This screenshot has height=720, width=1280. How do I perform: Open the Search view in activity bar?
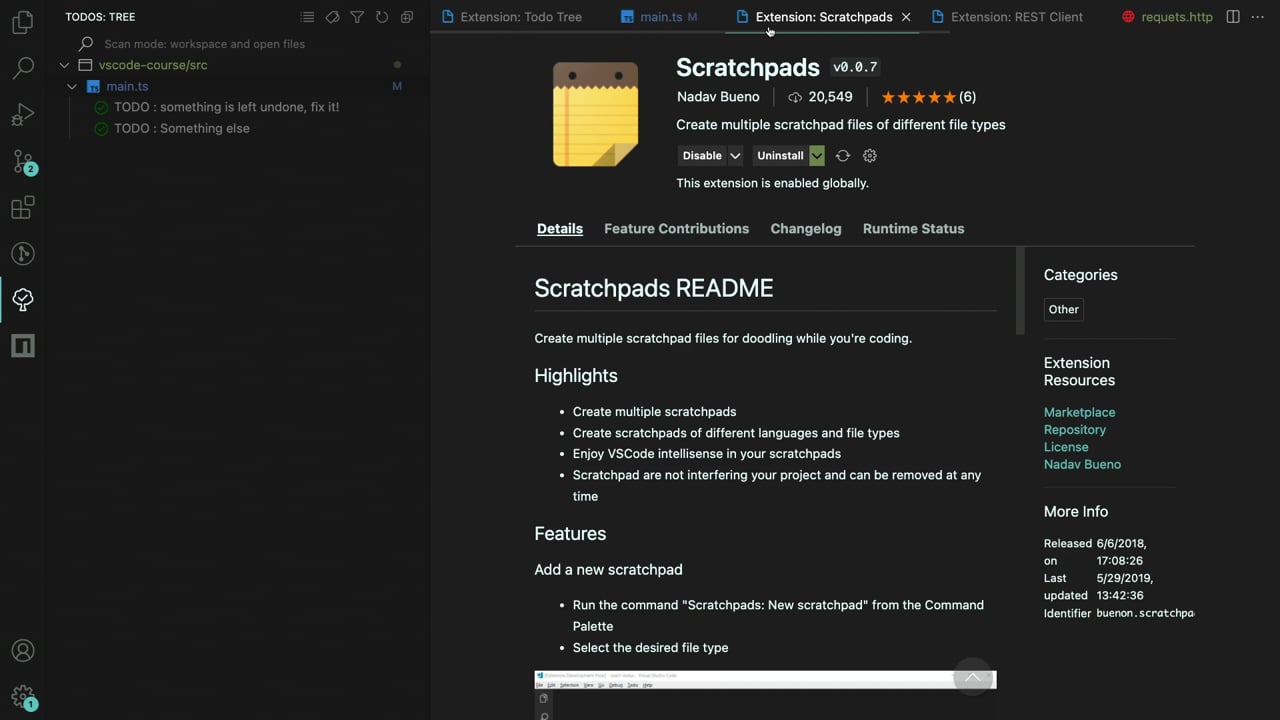tap(22, 68)
